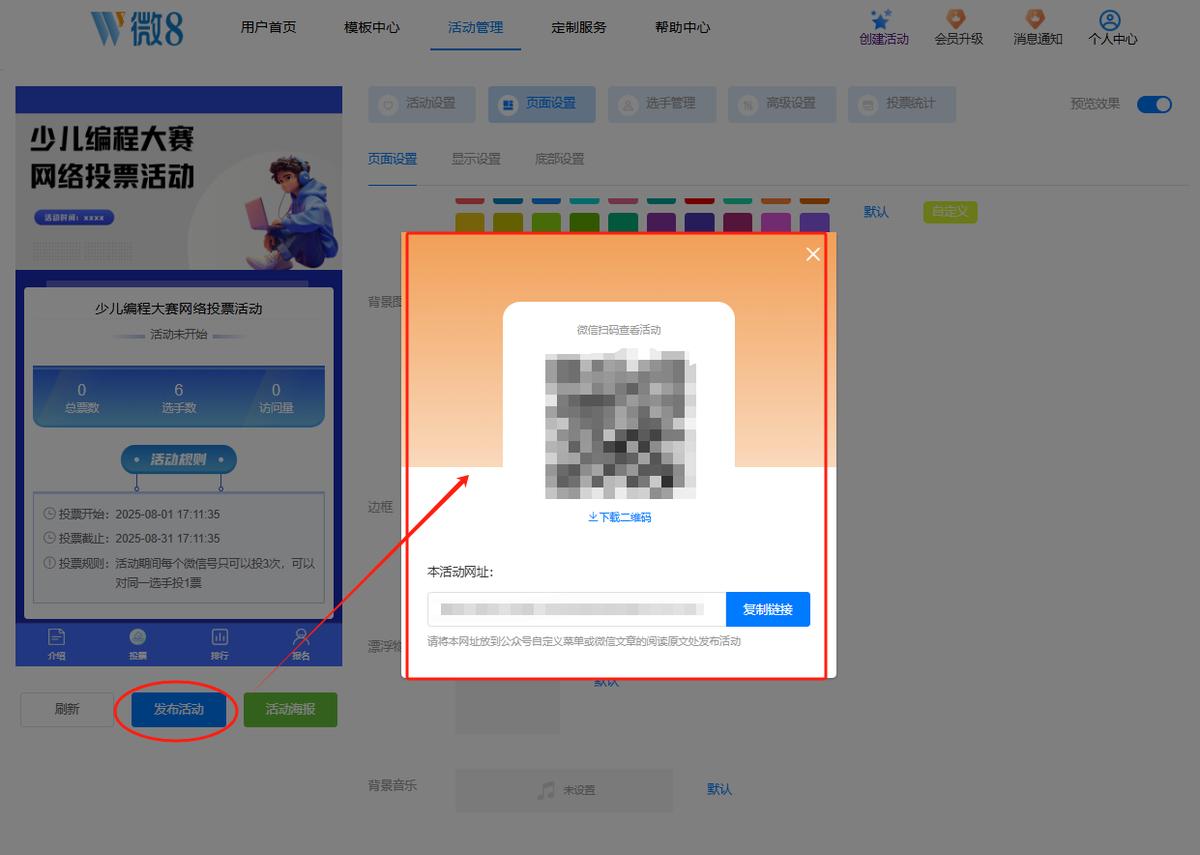Open 会员升级 membership upgrade icon

click(x=957, y=19)
